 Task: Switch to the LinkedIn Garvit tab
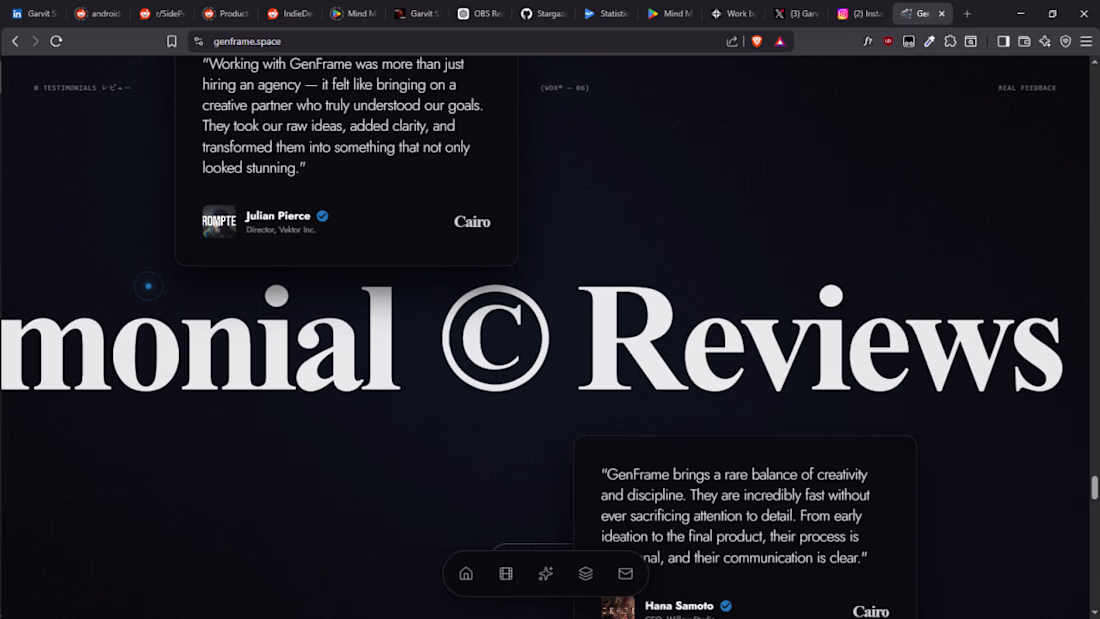(35, 13)
